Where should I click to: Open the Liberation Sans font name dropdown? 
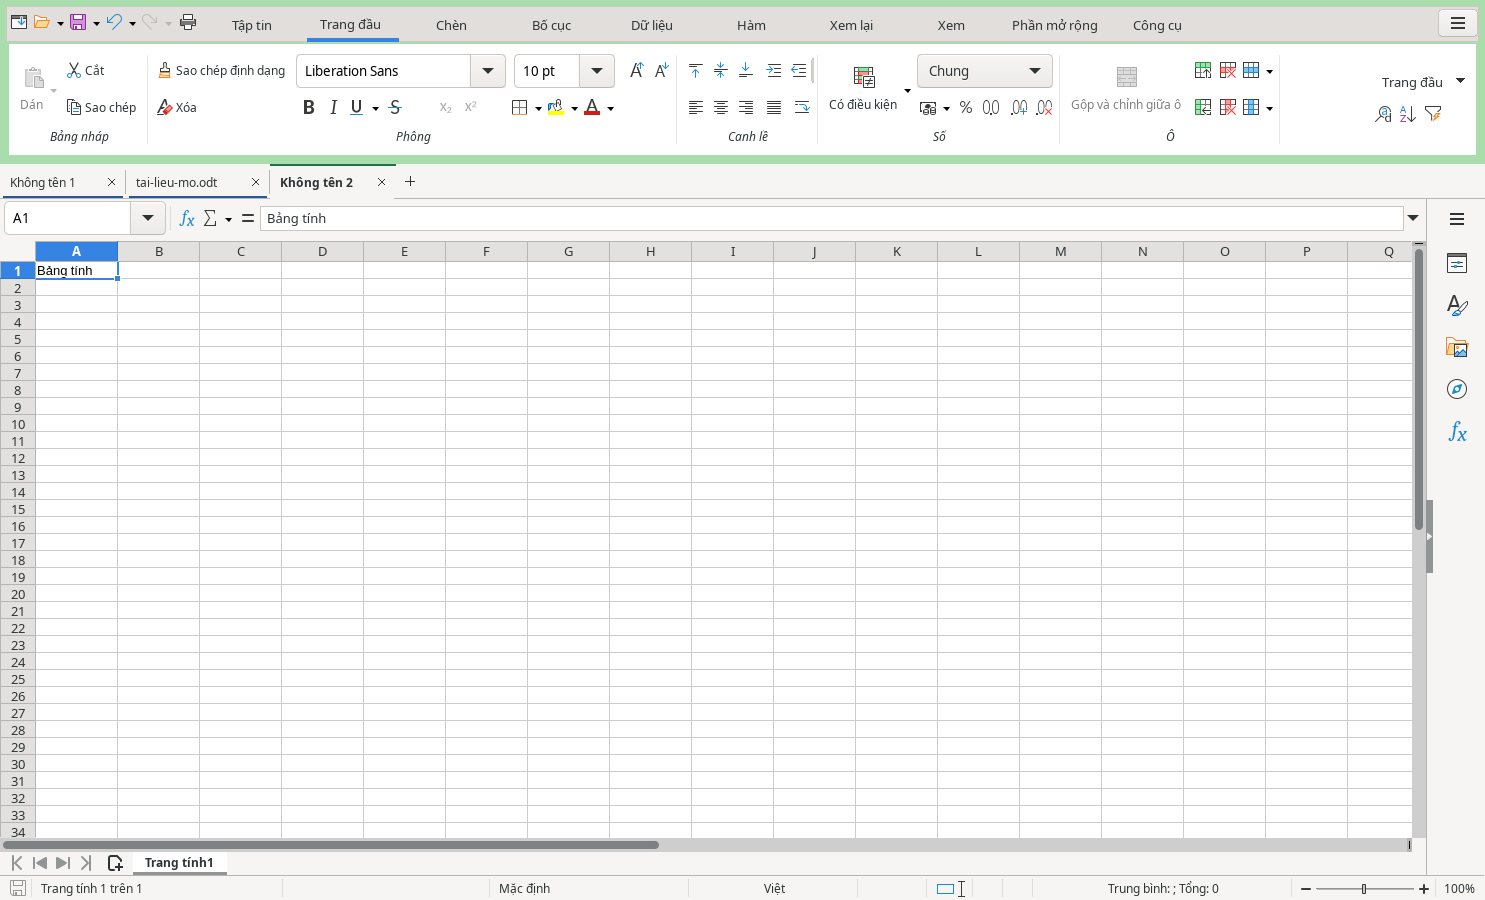tap(487, 71)
